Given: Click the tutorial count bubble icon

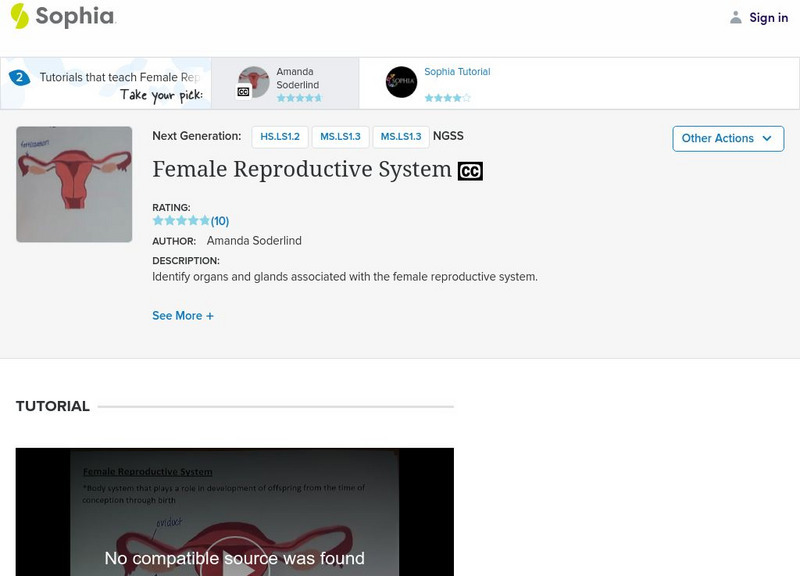Looking at the screenshot, I should click(19, 78).
